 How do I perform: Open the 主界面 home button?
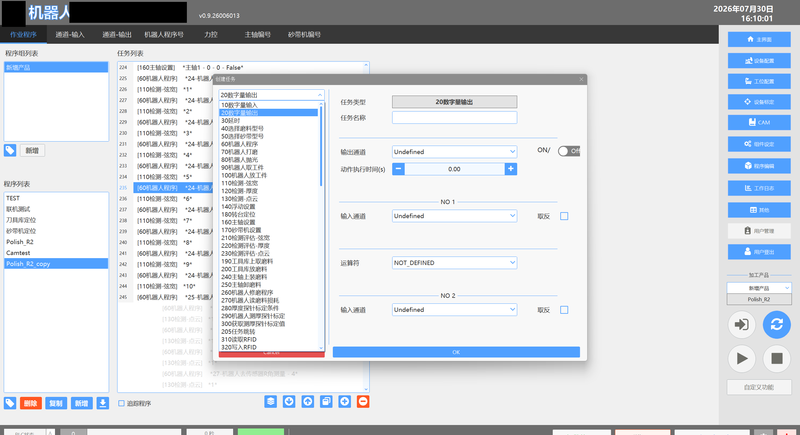click(x=759, y=39)
